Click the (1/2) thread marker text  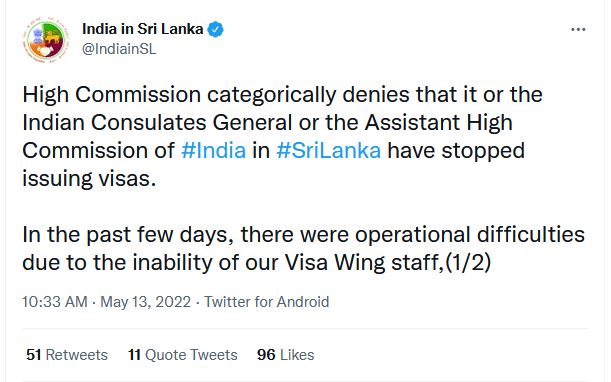pos(468,262)
